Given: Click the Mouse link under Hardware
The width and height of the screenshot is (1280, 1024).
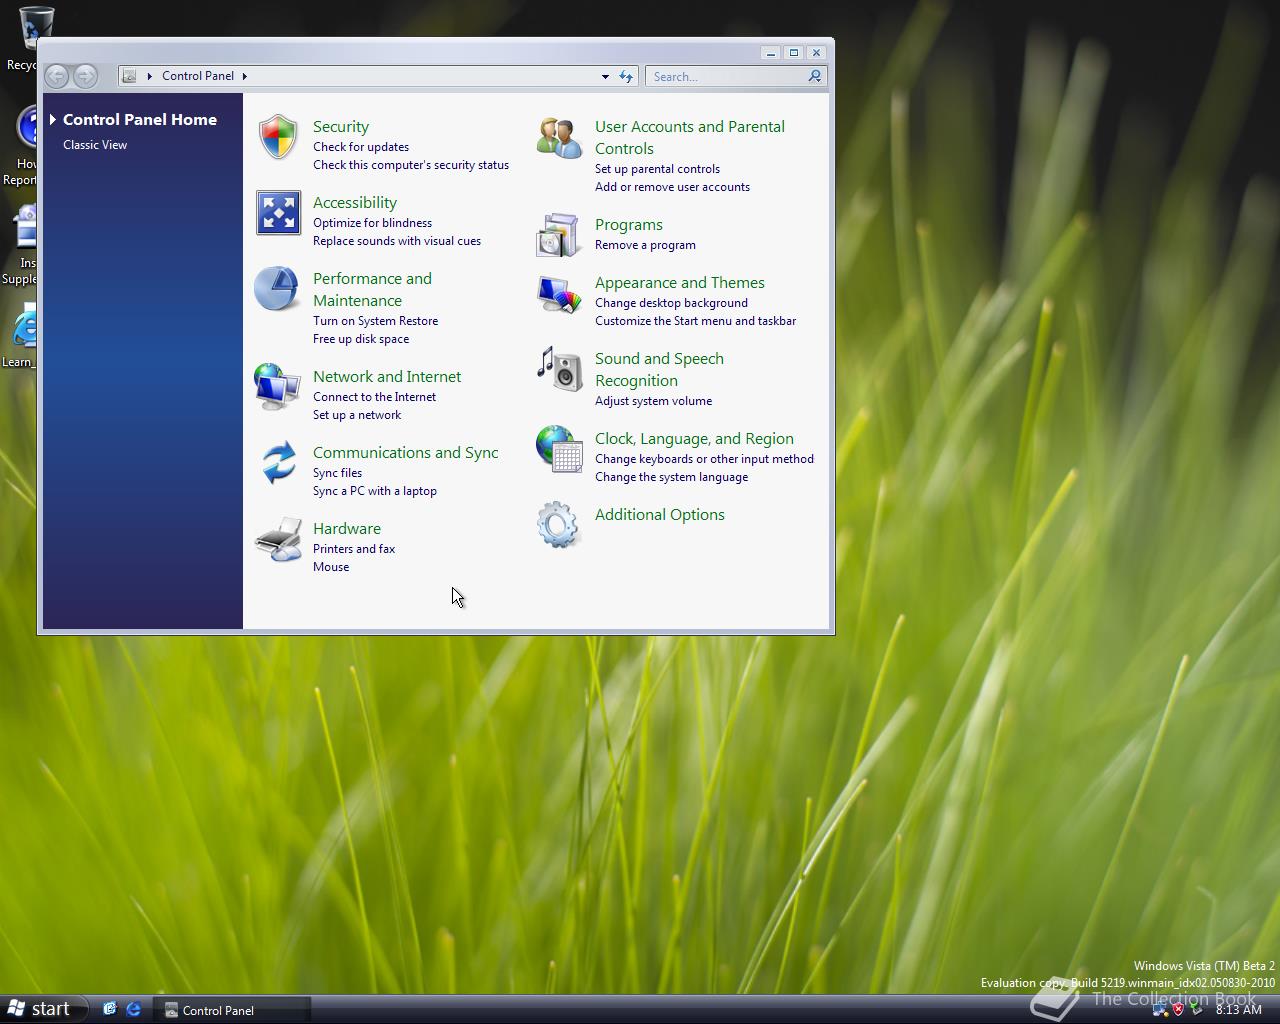Looking at the screenshot, I should click(x=331, y=567).
